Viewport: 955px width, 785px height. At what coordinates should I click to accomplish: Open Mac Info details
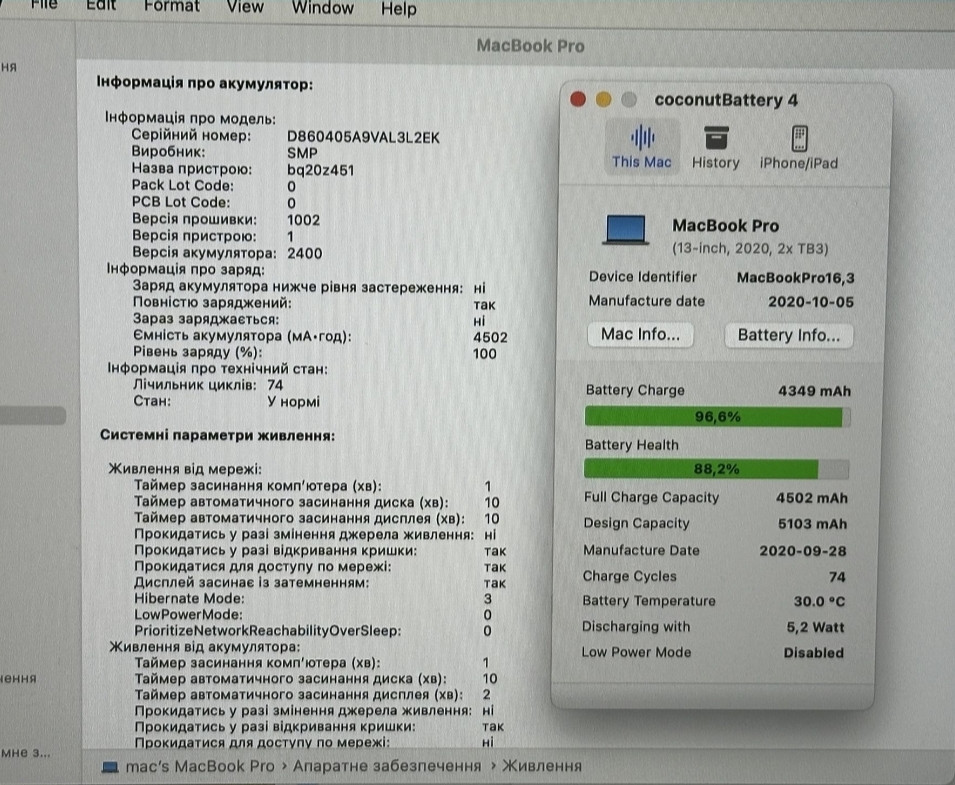coord(640,334)
